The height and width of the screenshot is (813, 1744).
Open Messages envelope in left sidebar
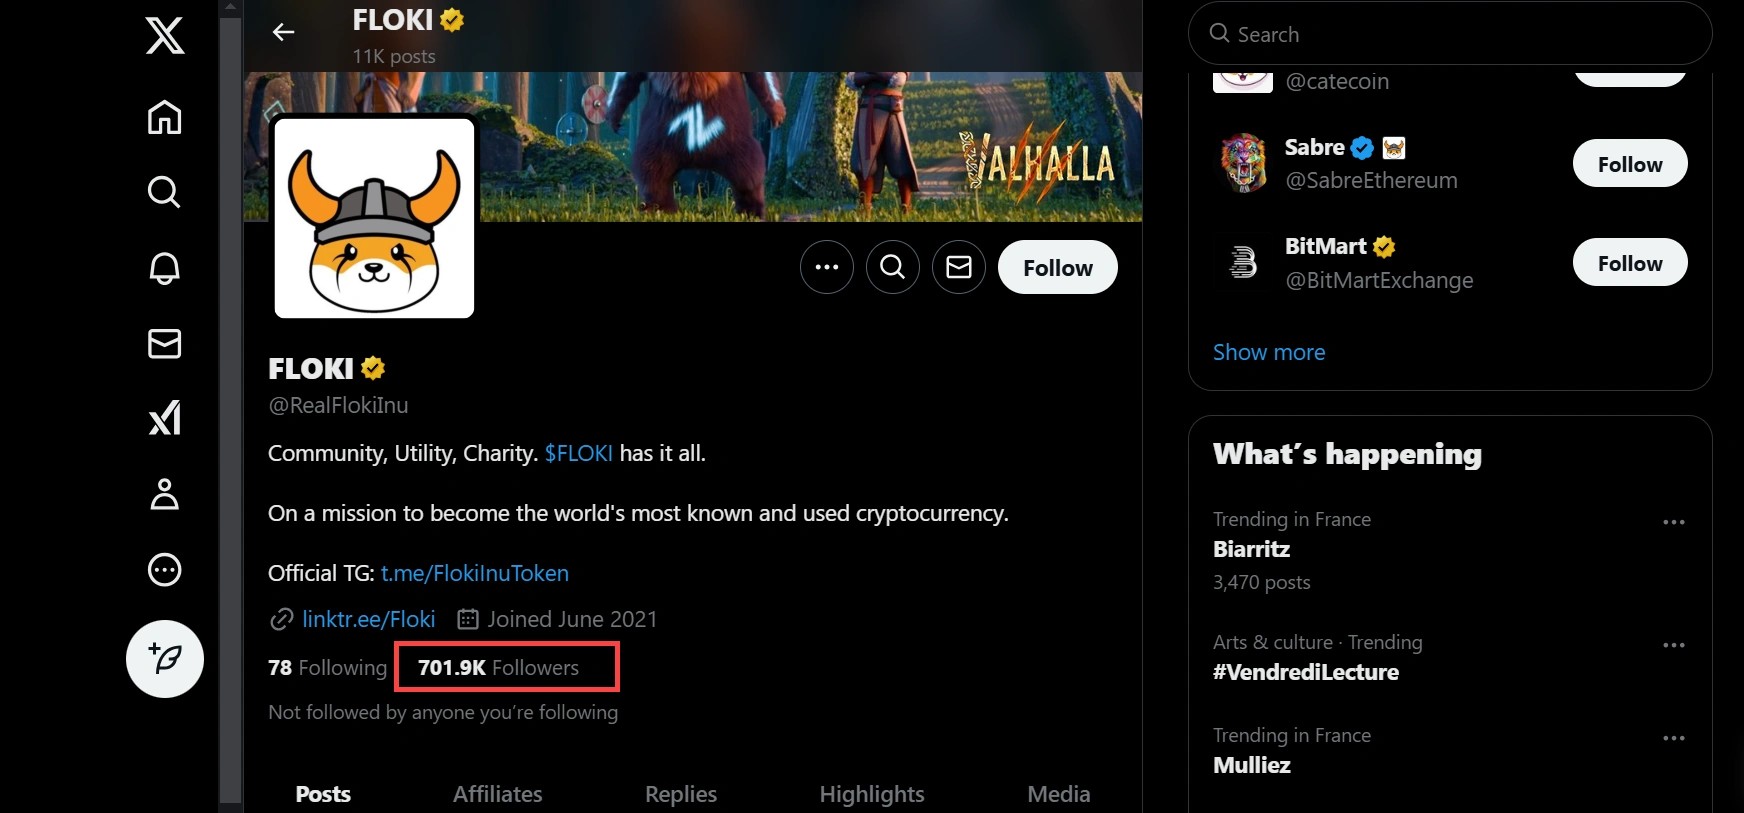165,344
